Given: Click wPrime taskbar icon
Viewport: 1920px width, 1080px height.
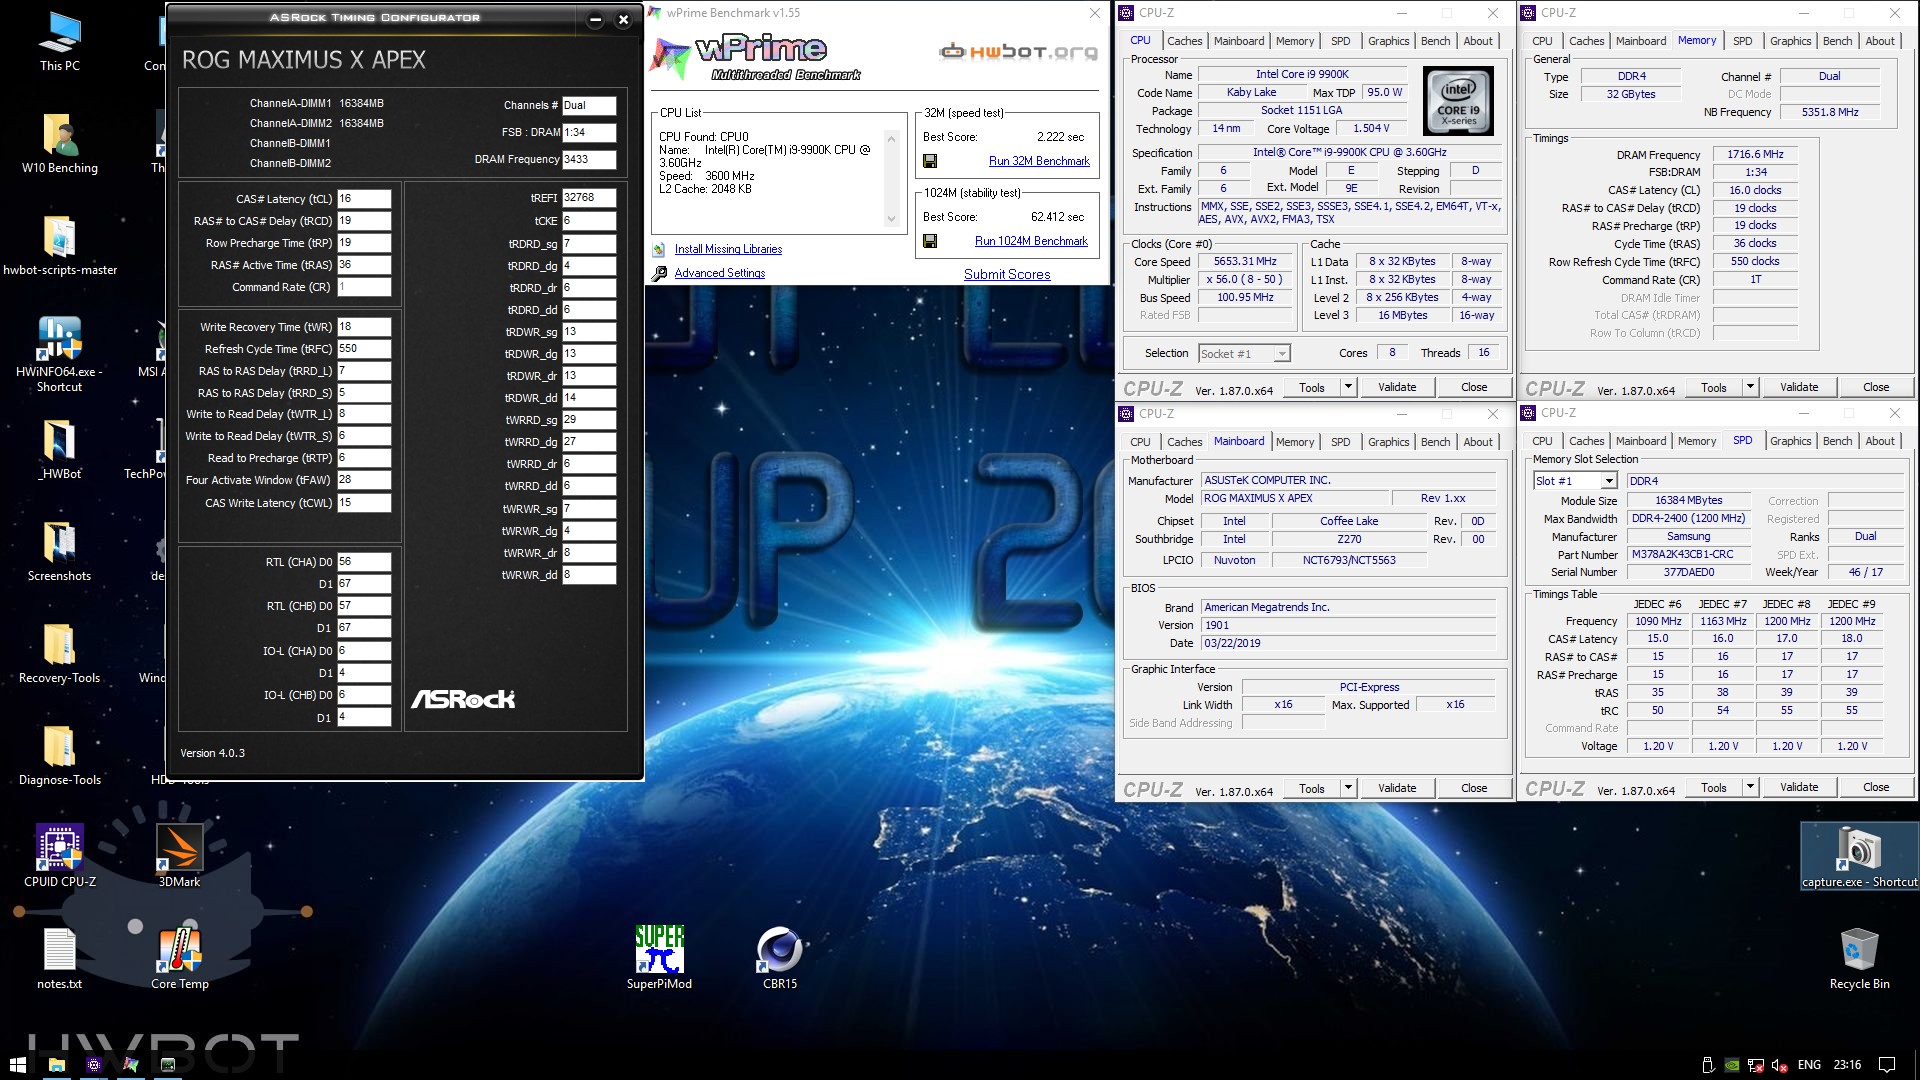Looking at the screenshot, I should (131, 1065).
